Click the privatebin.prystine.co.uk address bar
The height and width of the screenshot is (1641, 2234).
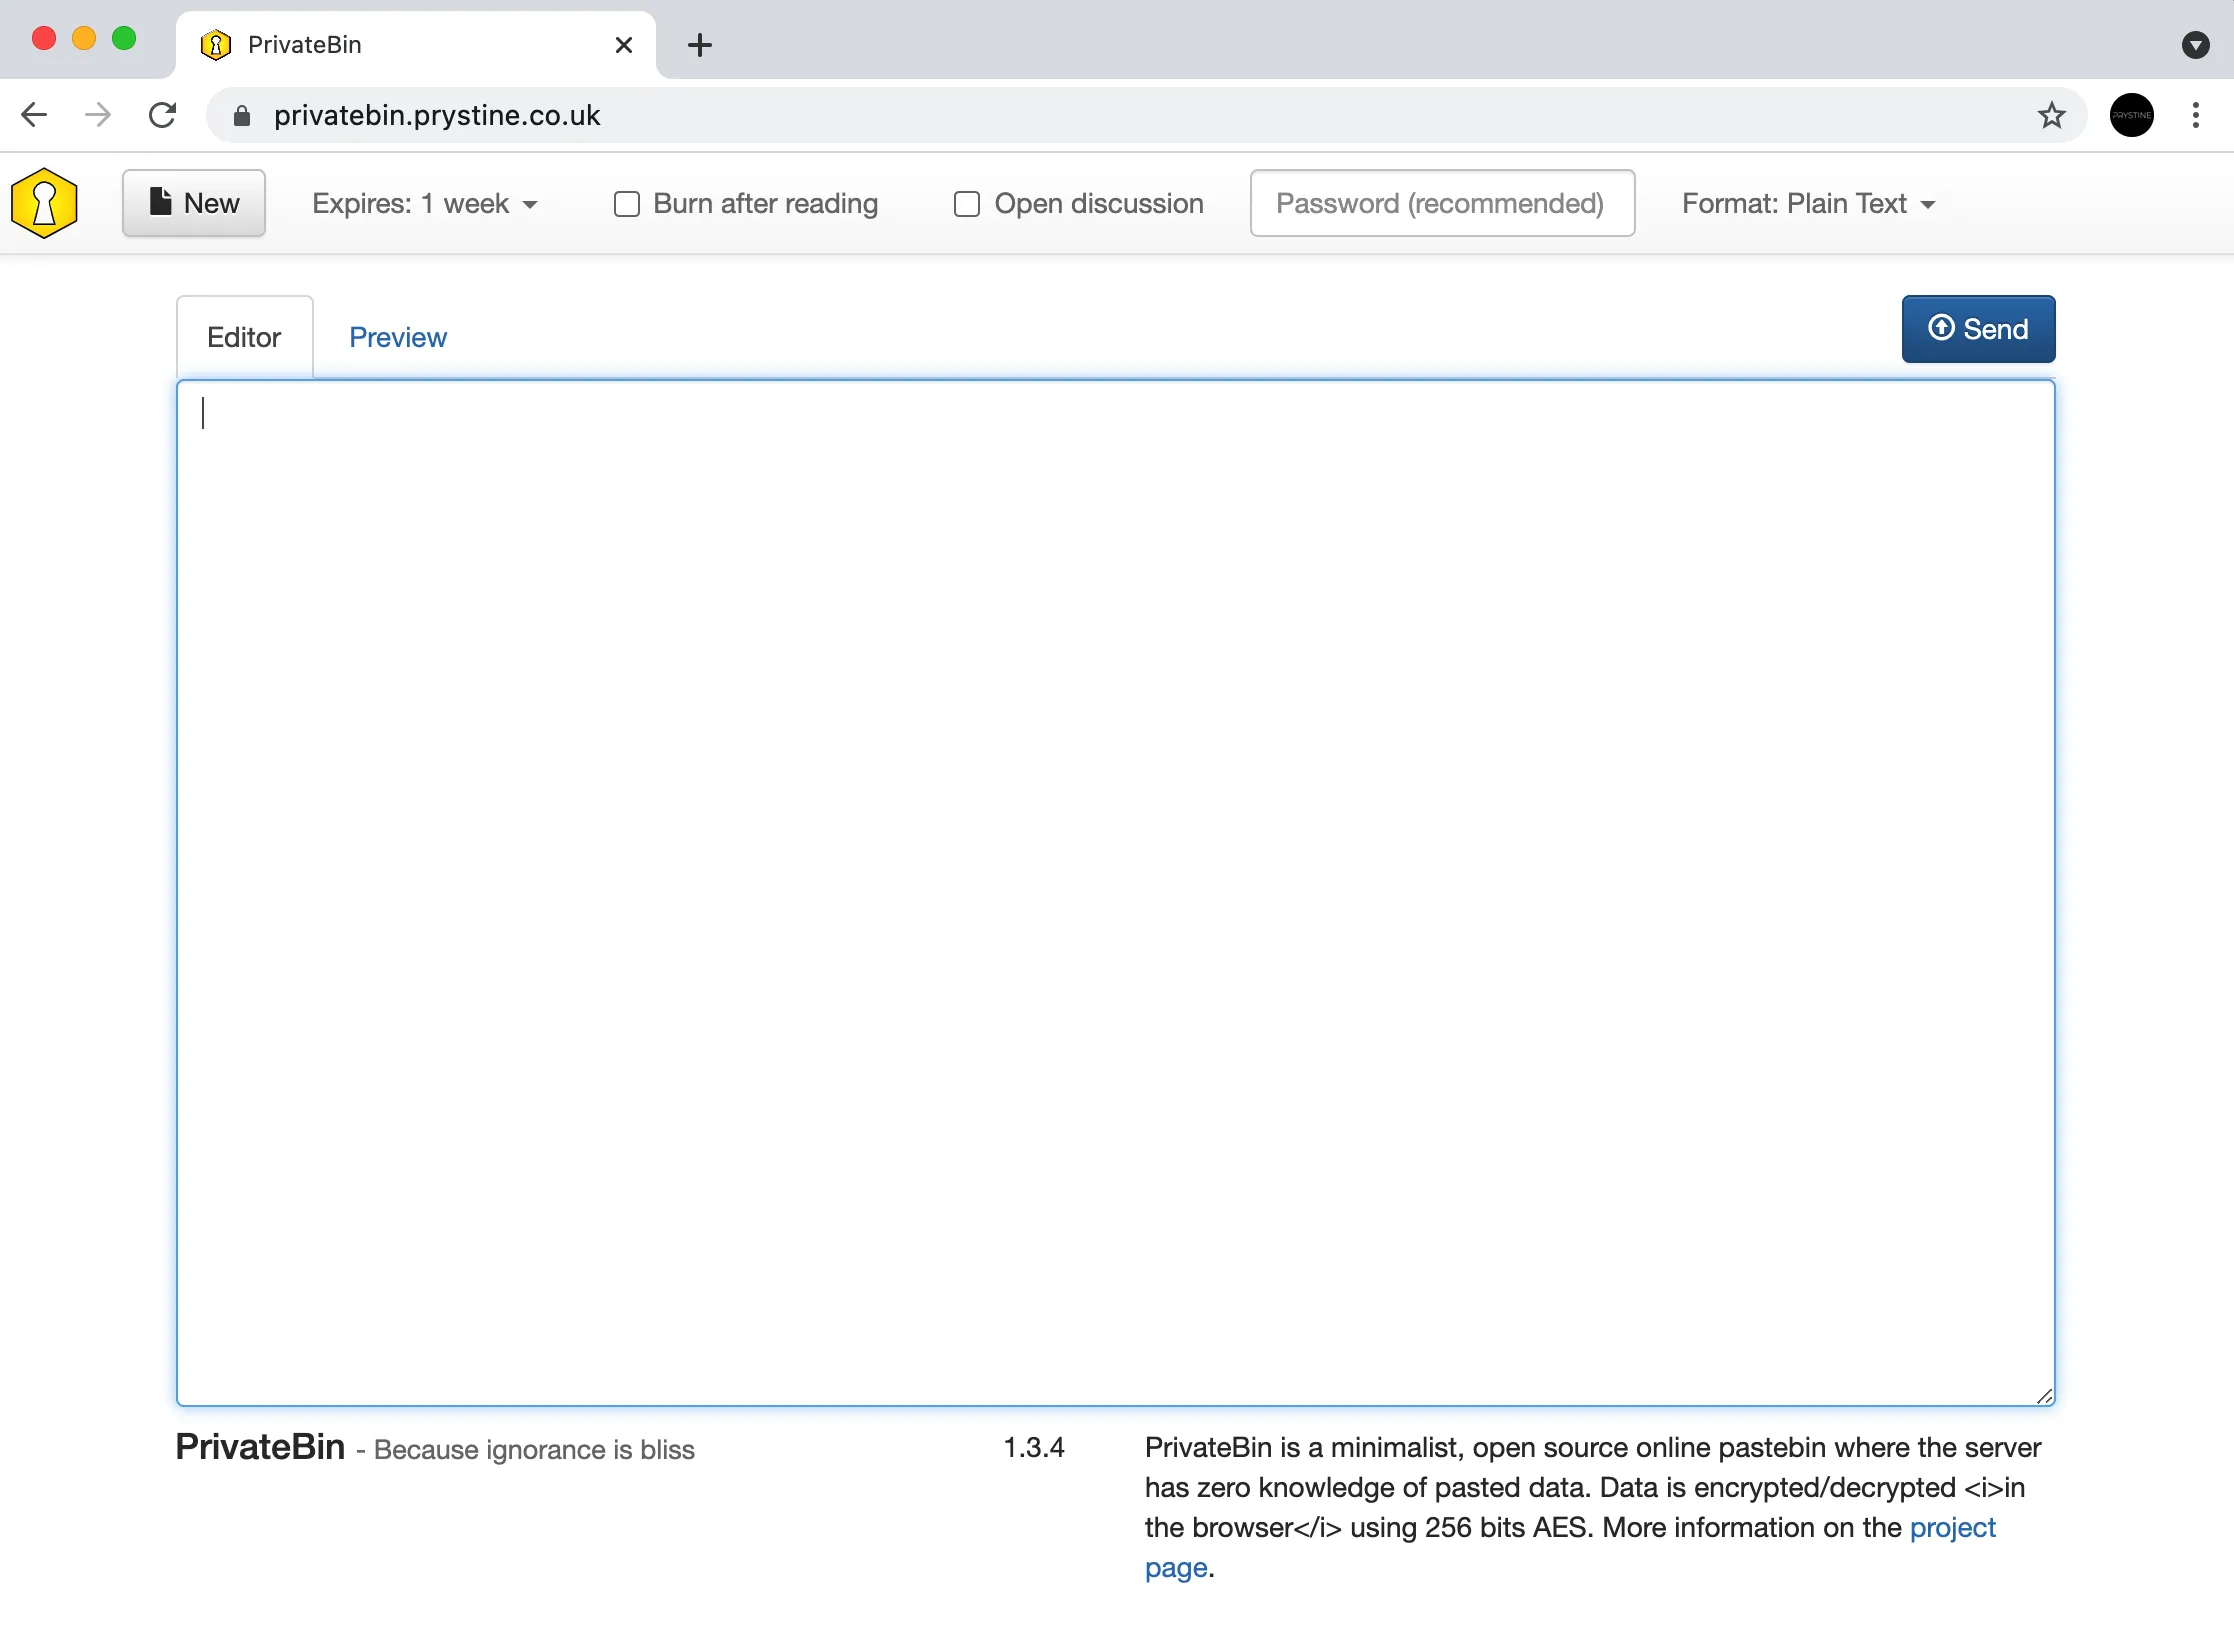click(x=1146, y=115)
